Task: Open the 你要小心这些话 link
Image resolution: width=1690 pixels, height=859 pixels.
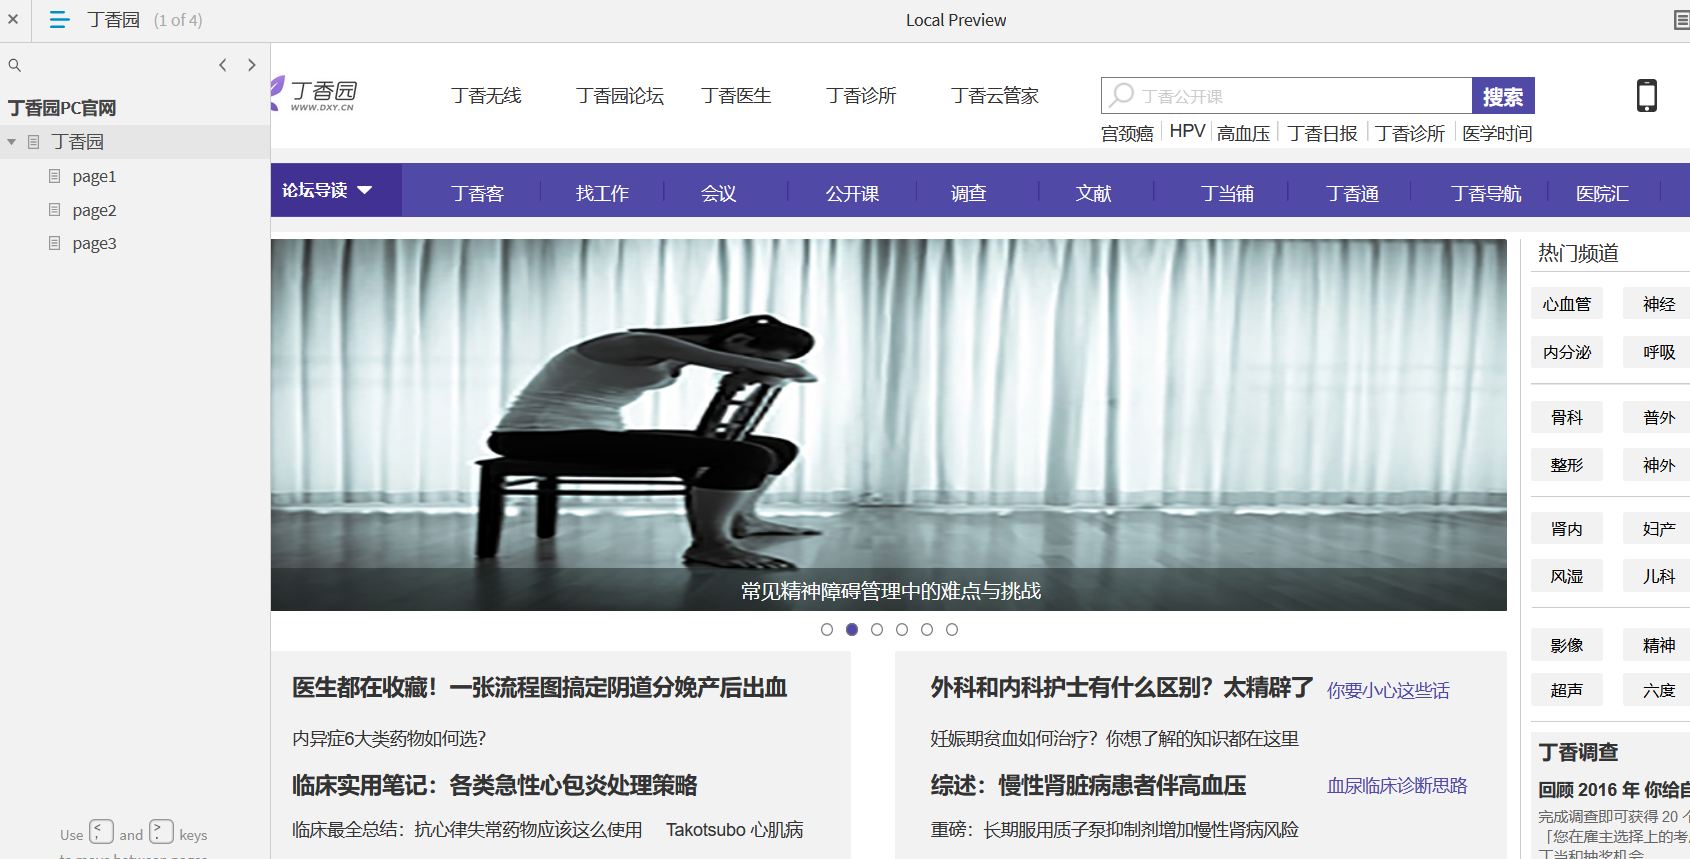Action: (x=1388, y=690)
